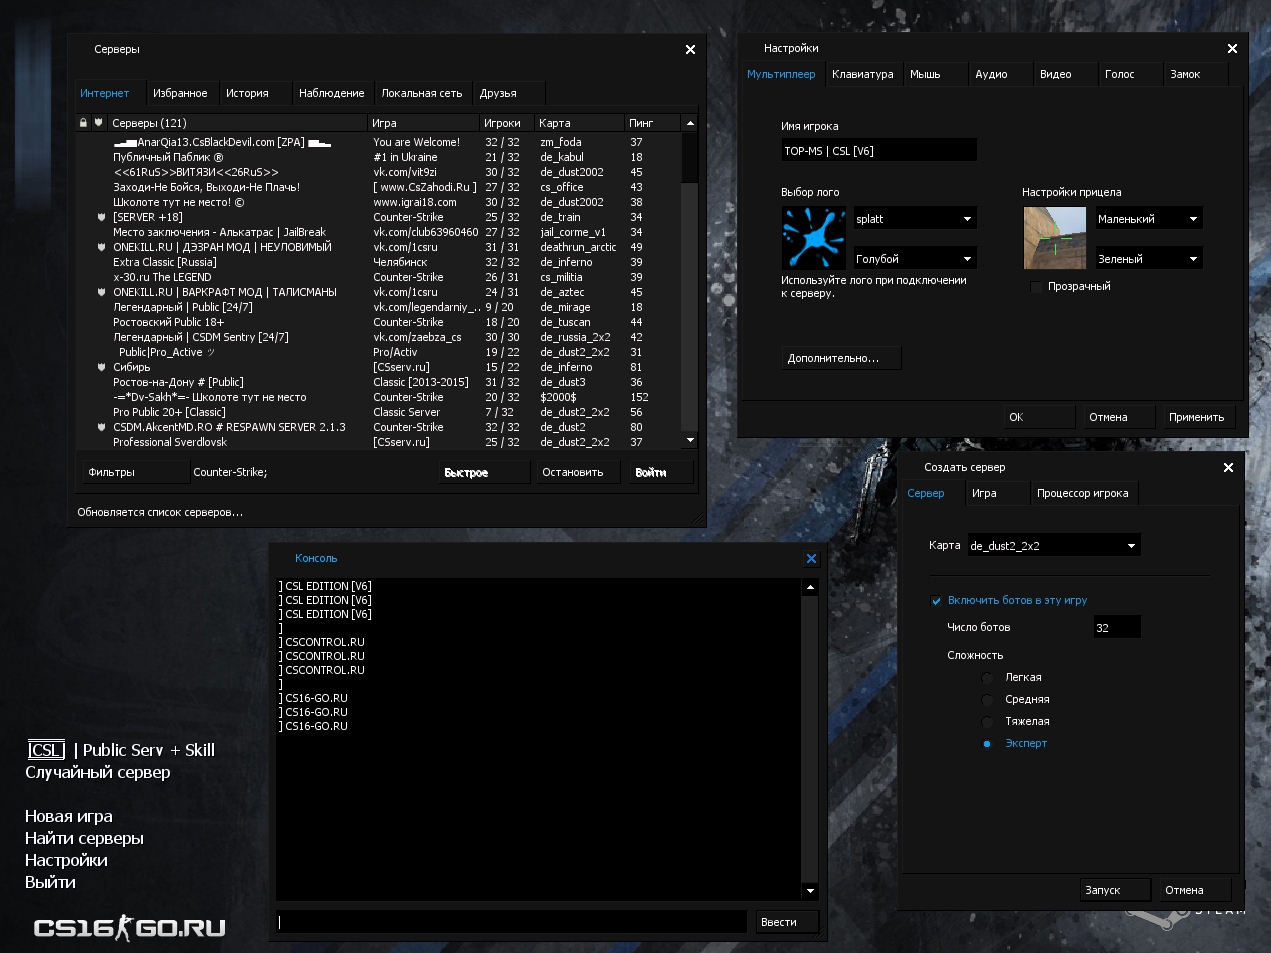Click the console scroll-up arrow
The image size is (1271, 953).
810,587
